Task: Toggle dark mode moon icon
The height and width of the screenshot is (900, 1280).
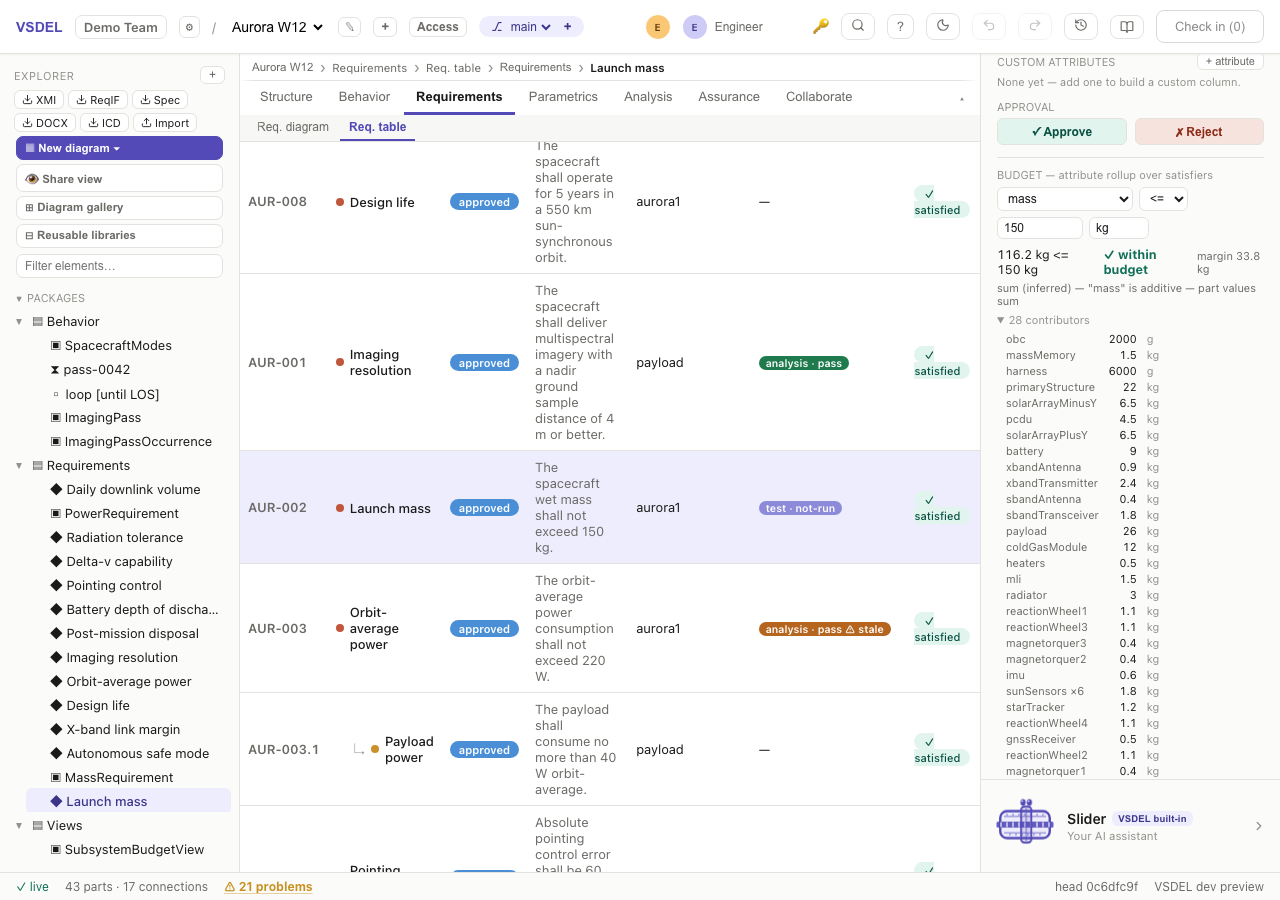Action: (943, 27)
